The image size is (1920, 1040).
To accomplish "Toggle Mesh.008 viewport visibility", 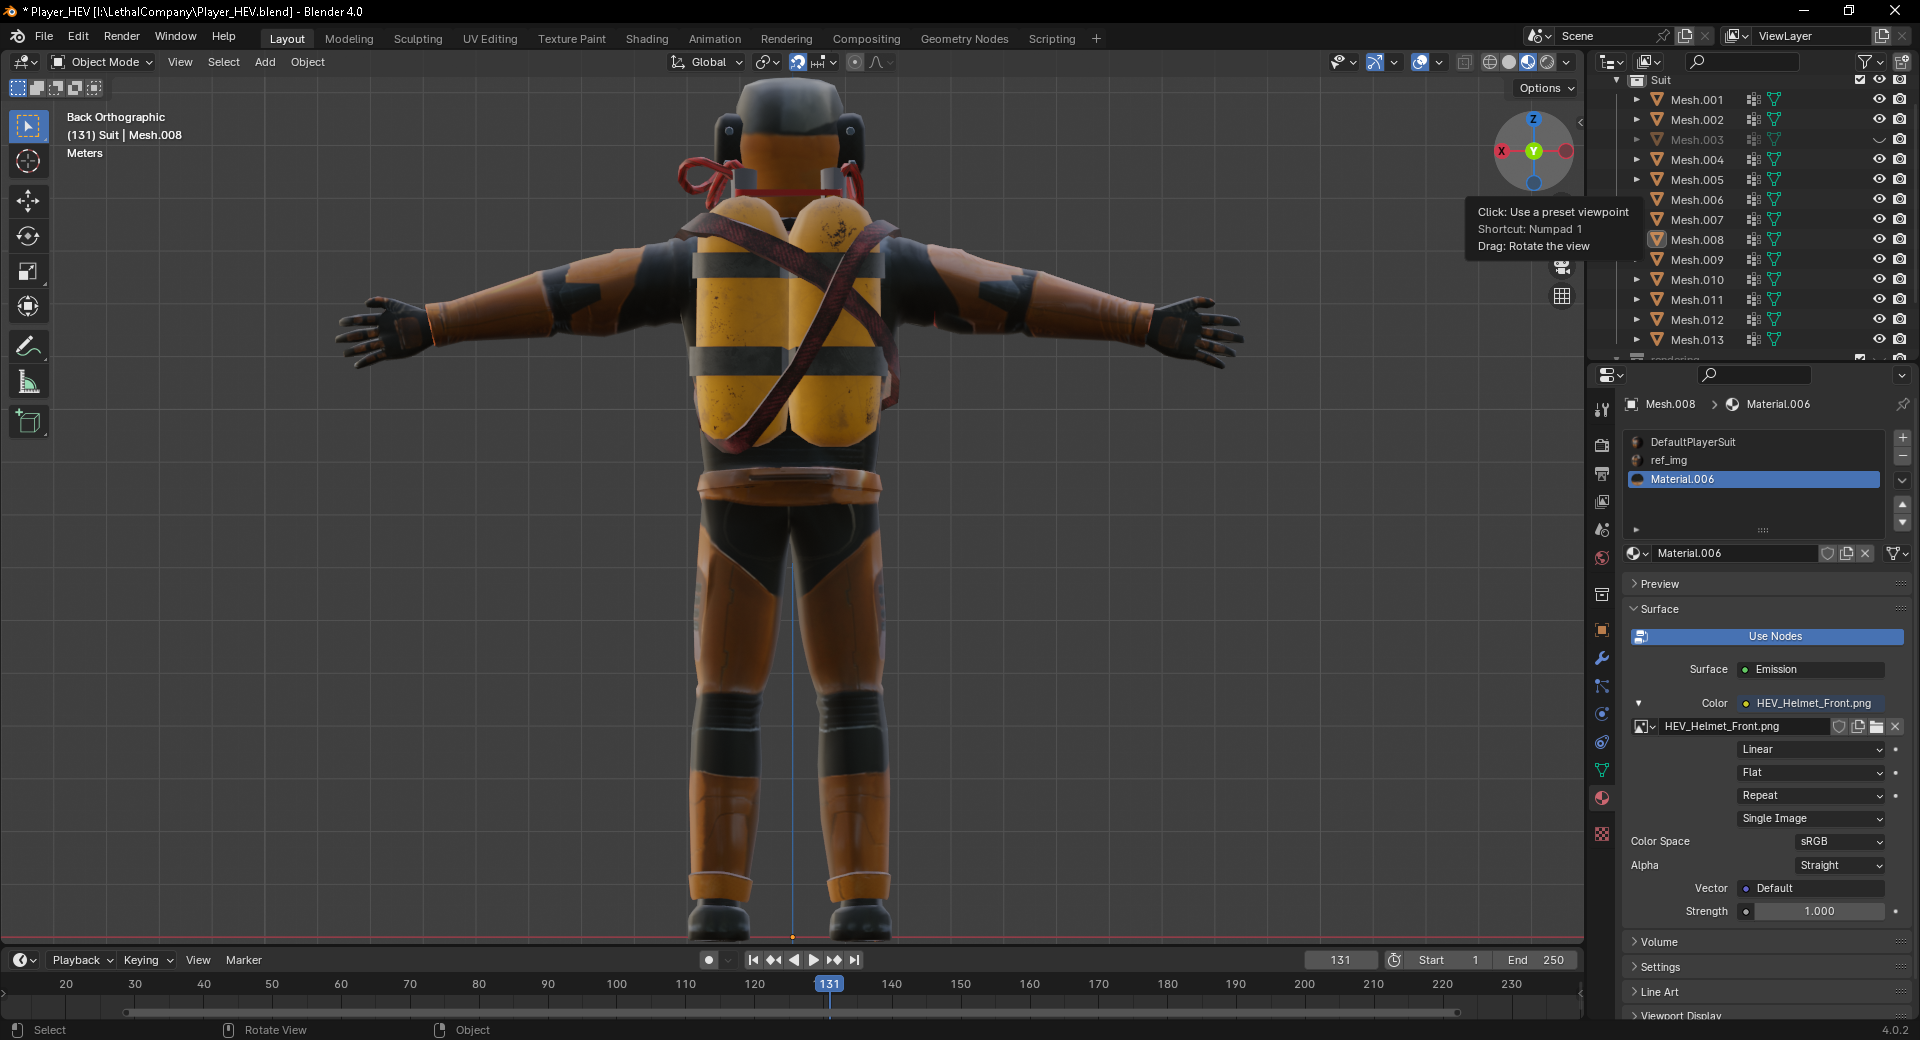I will 1879,240.
